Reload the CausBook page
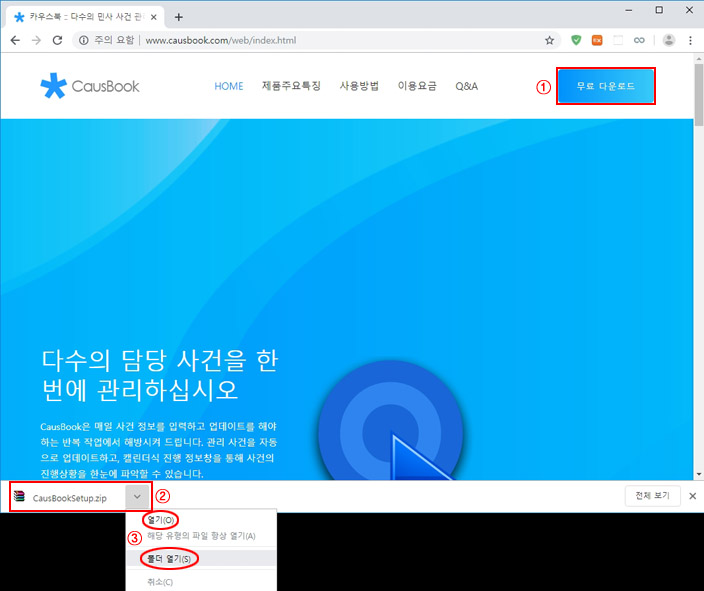 click(x=57, y=40)
